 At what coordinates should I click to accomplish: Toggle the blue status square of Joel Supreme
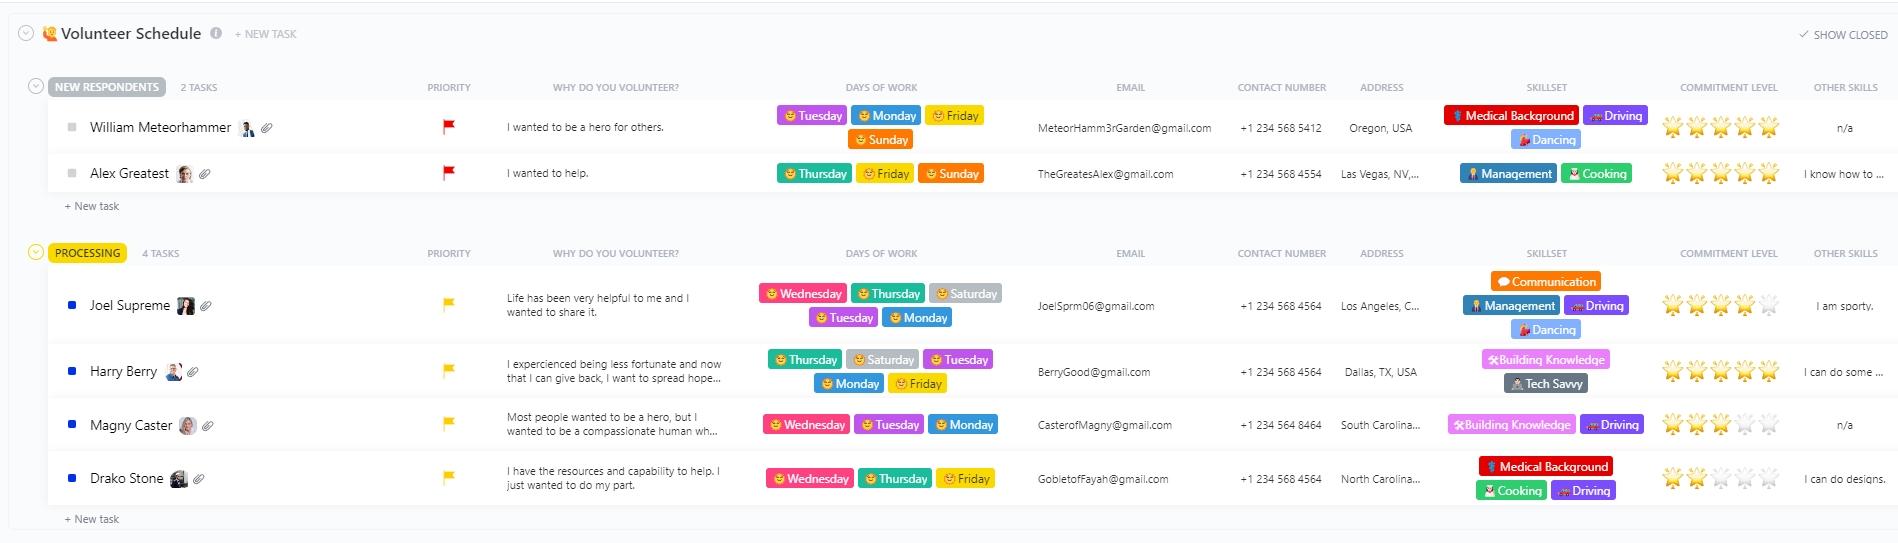coord(72,305)
